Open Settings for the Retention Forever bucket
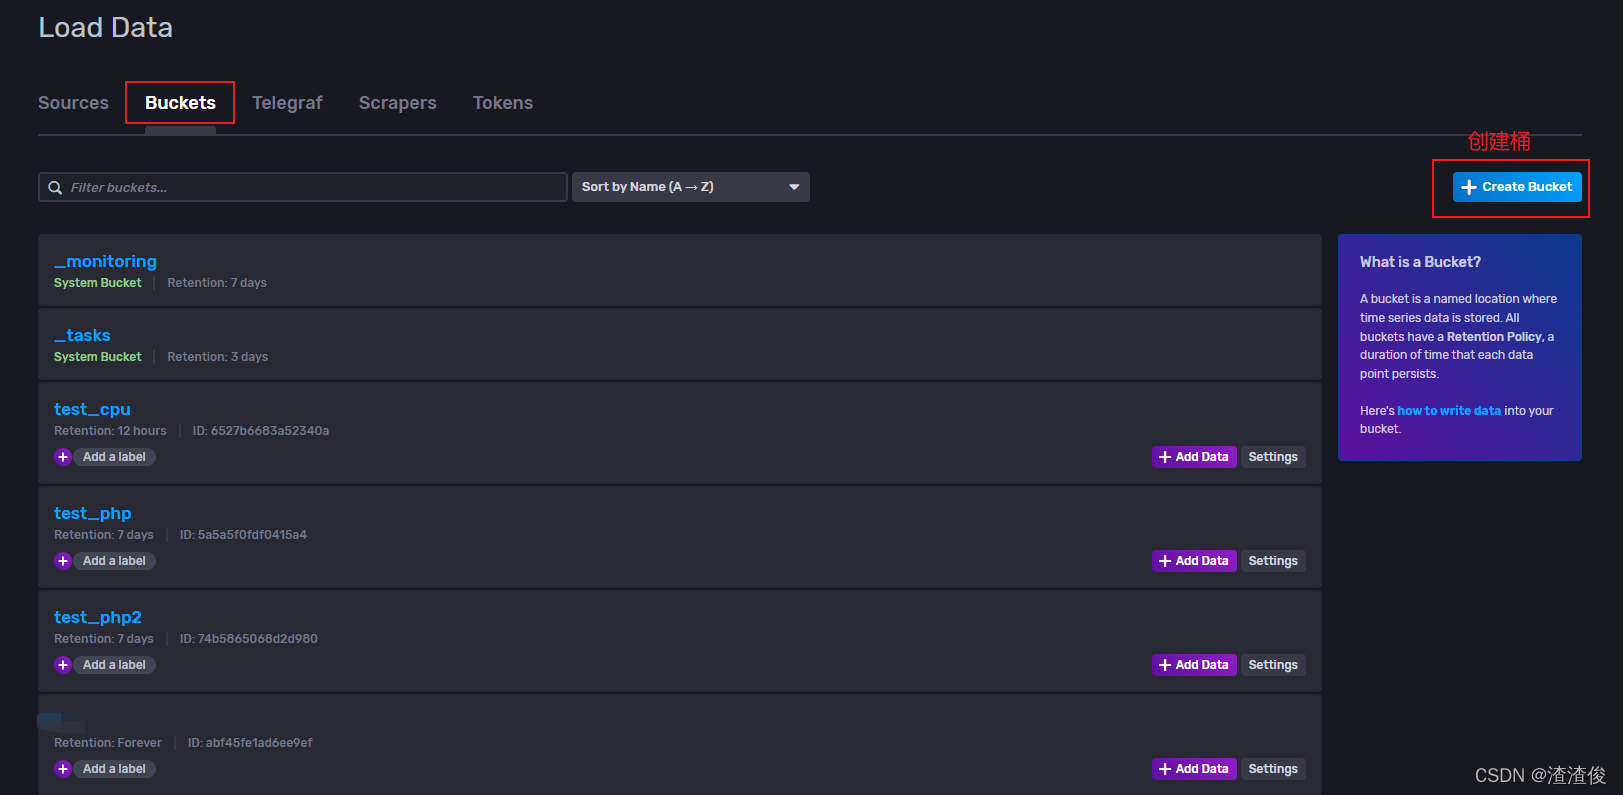Image resolution: width=1623 pixels, height=795 pixels. pos(1273,769)
